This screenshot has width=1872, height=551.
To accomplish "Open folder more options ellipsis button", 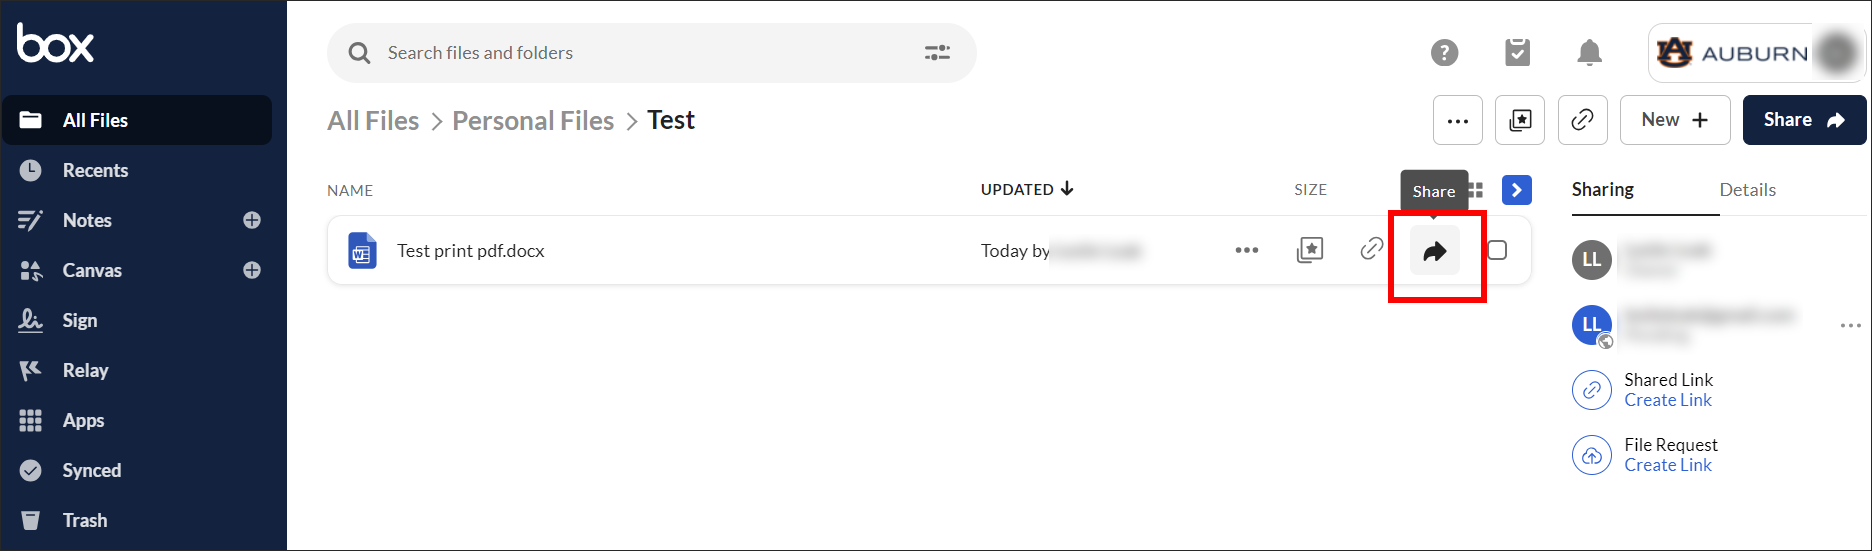I will (x=1458, y=120).
